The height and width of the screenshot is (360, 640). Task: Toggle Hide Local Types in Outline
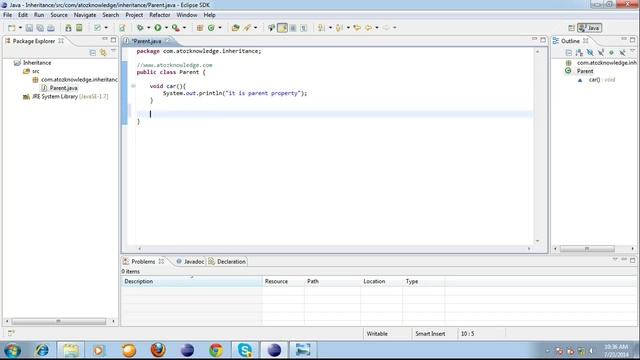(622, 53)
